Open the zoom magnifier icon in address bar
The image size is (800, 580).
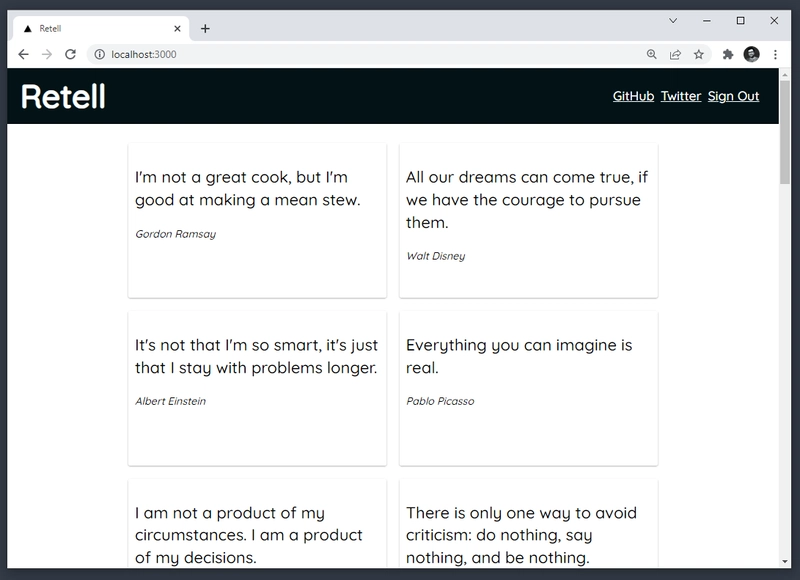pos(652,55)
